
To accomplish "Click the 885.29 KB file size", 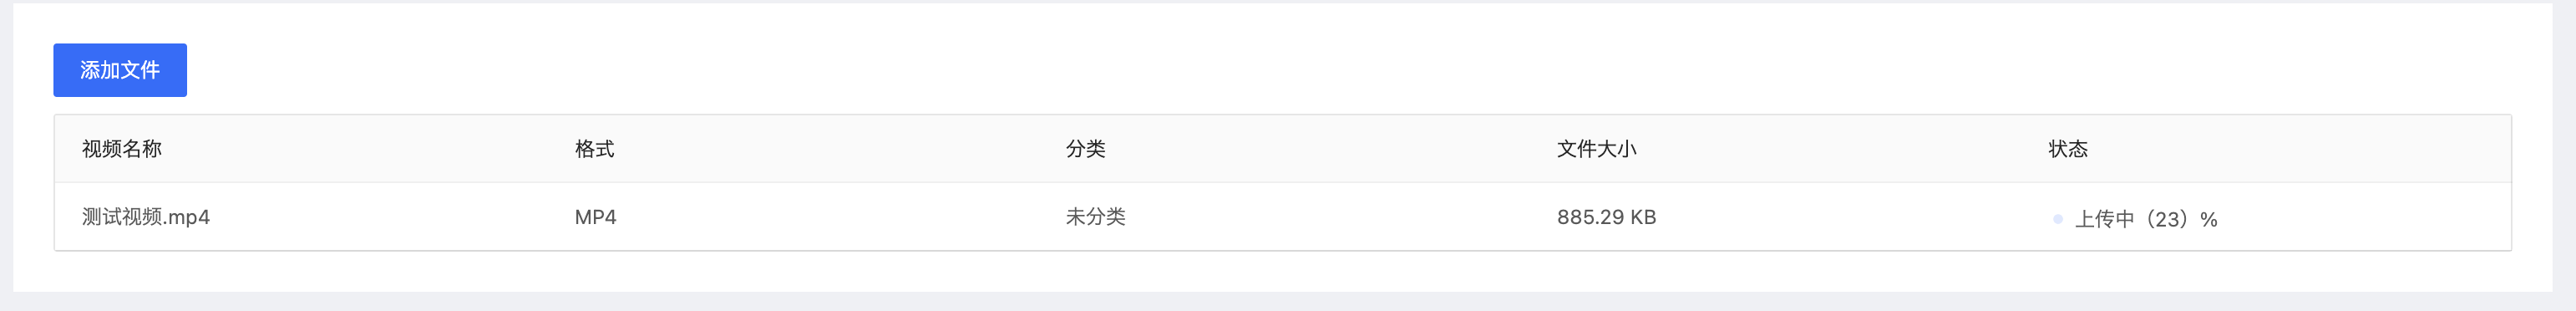I will tap(1606, 217).
